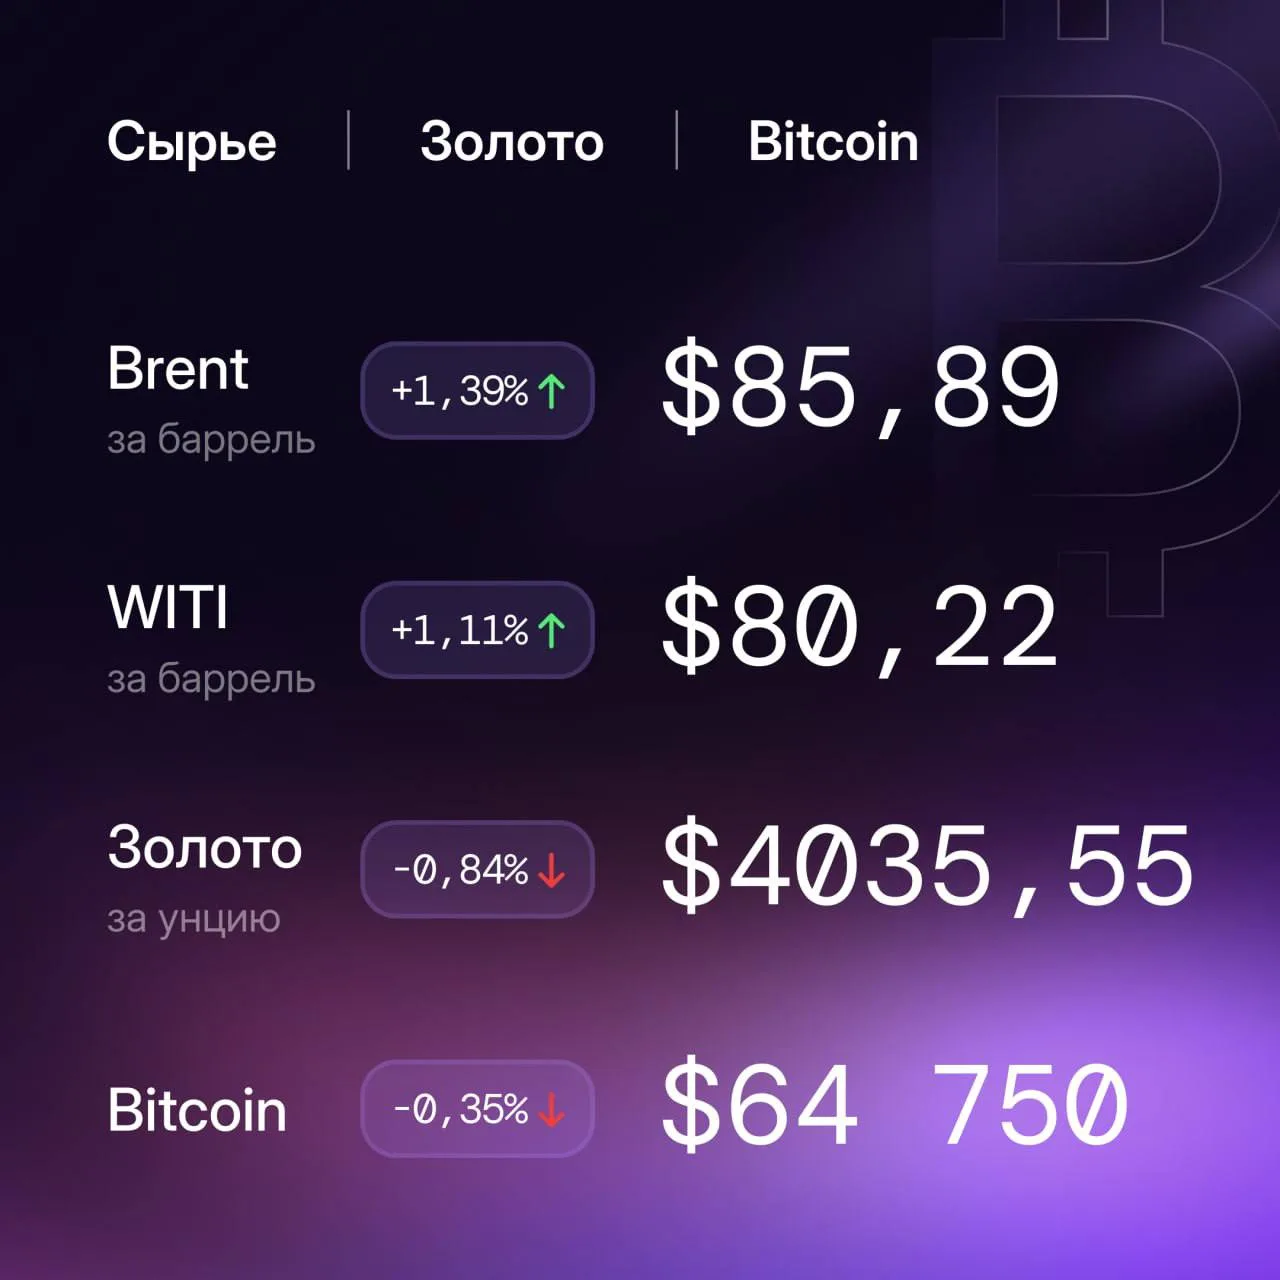Screen dimensions: 1280x1280
Task: Select the gold price $4035,55
Action: click(928, 867)
